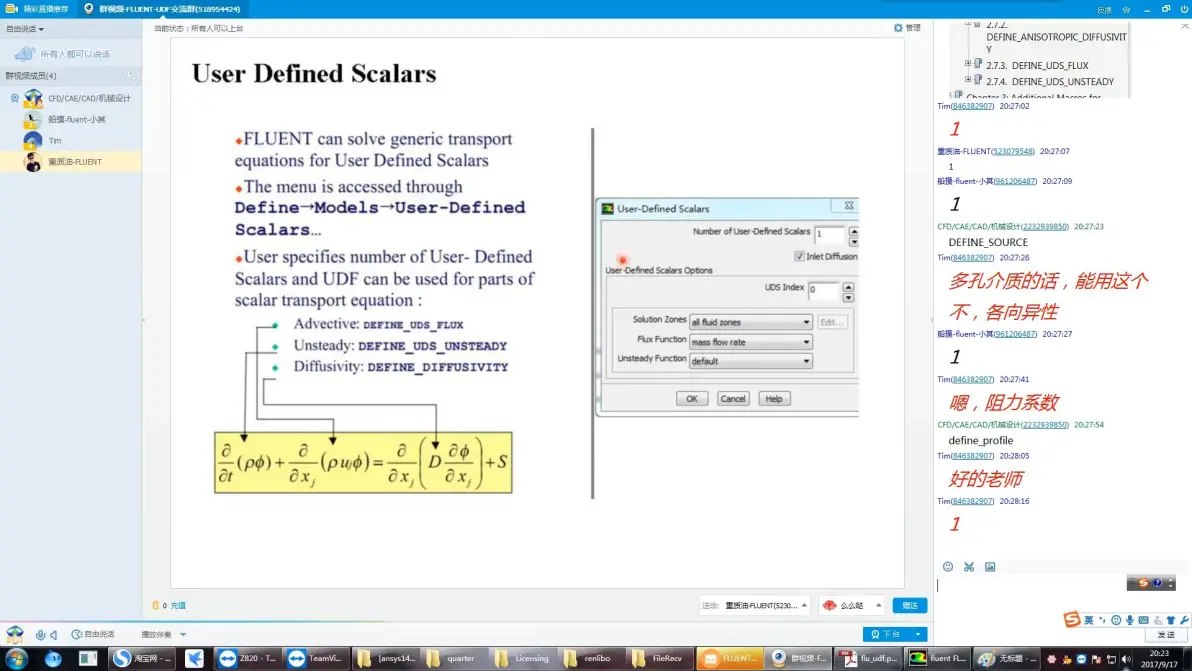
Task: Open the 自由说话 dropdown at the top left
Action: [25, 29]
